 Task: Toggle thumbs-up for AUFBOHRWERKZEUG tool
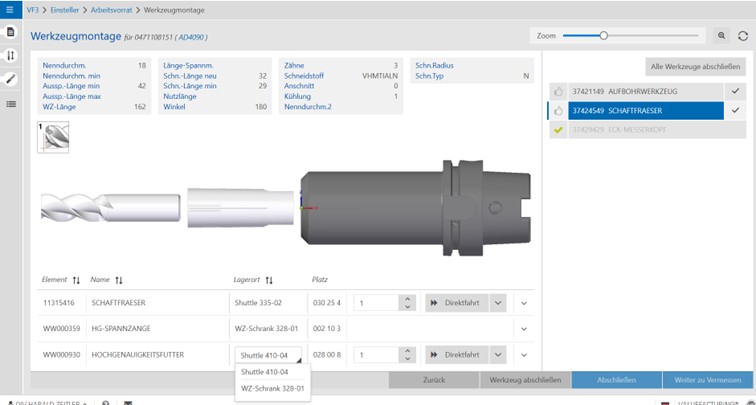coord(558,91)
